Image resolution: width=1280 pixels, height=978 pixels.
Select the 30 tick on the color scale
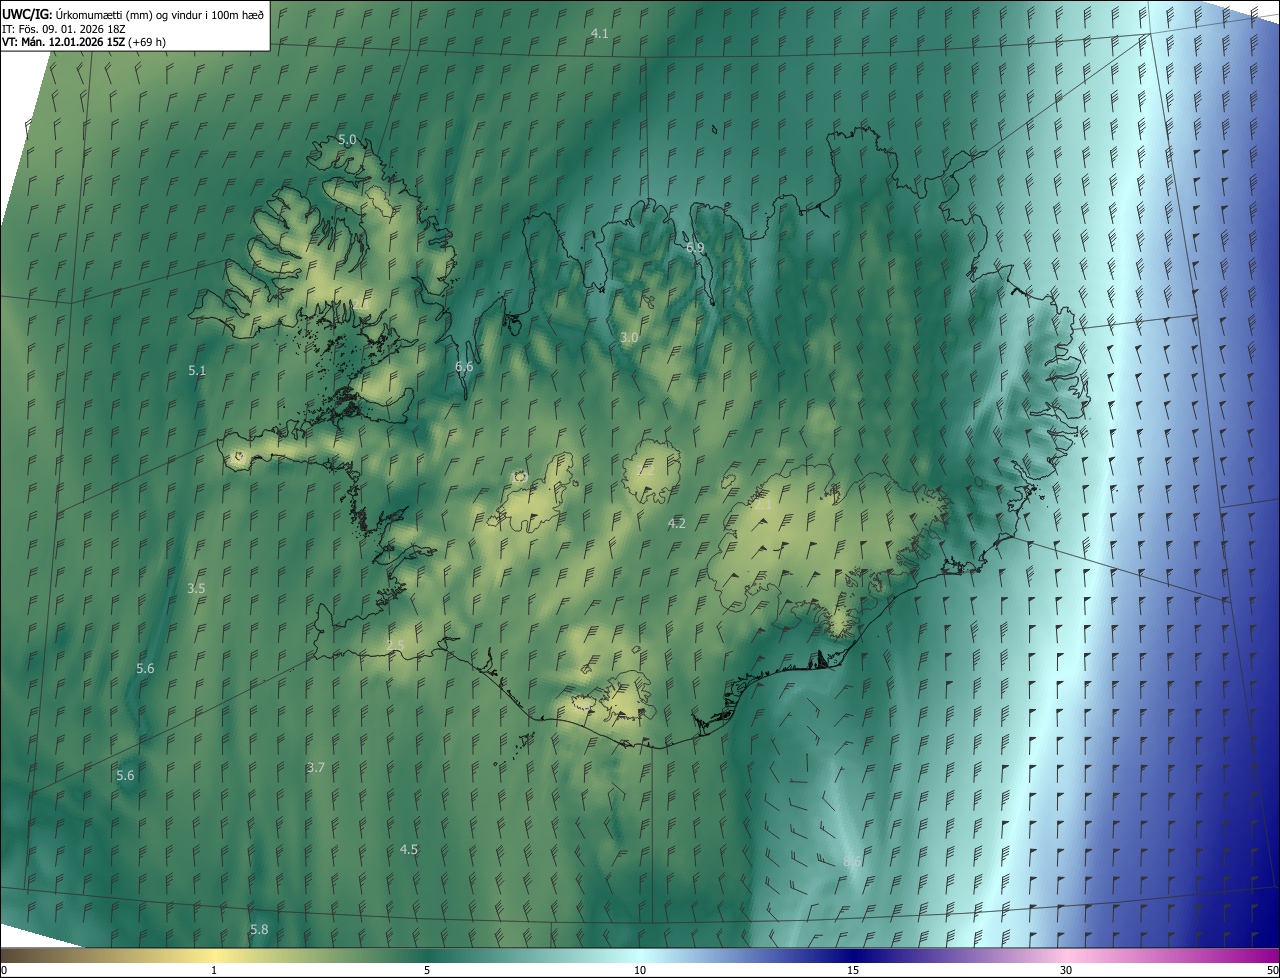click(1066, 970)
